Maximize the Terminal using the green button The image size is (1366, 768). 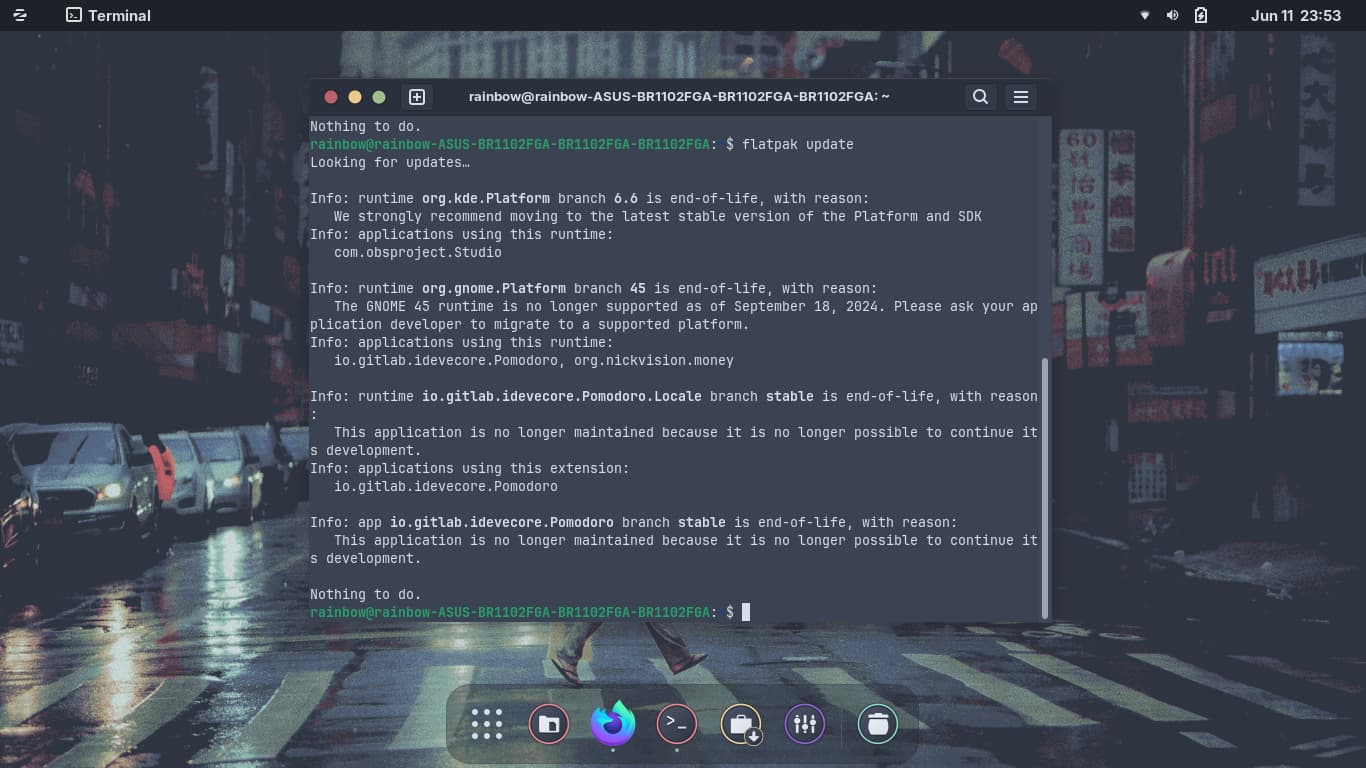point(379,97)
